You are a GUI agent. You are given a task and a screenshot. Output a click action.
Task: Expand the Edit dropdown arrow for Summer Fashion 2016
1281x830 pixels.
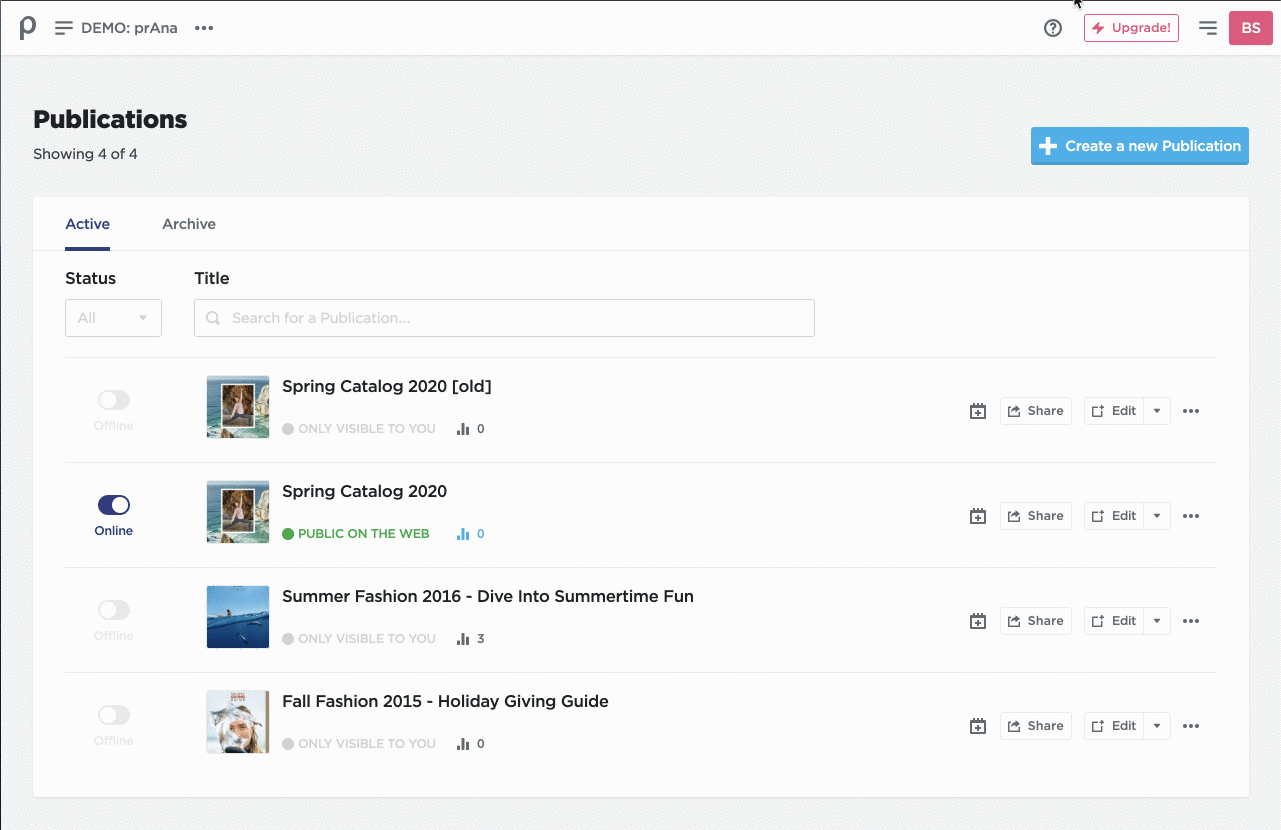[1157, 621]
